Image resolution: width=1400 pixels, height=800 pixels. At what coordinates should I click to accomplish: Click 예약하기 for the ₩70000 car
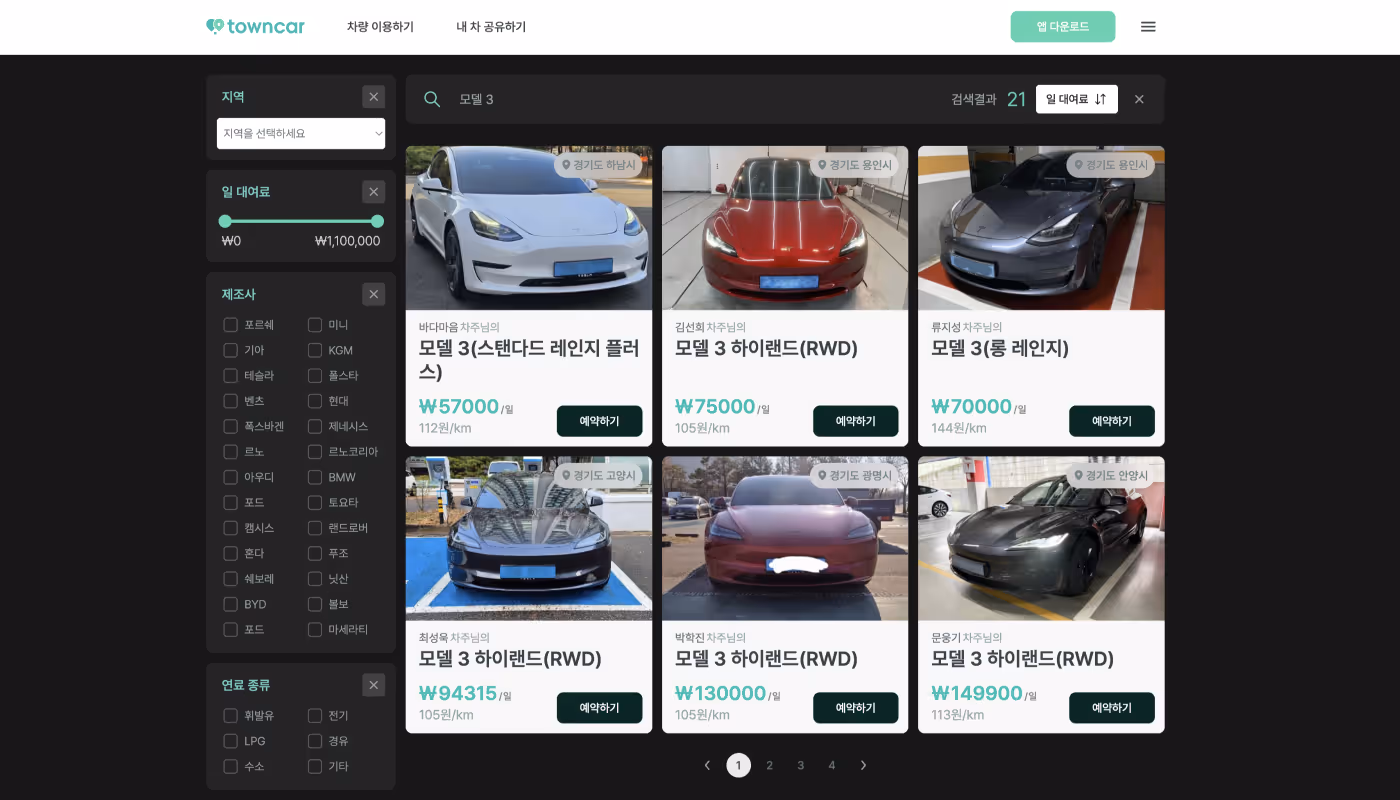1112,421
